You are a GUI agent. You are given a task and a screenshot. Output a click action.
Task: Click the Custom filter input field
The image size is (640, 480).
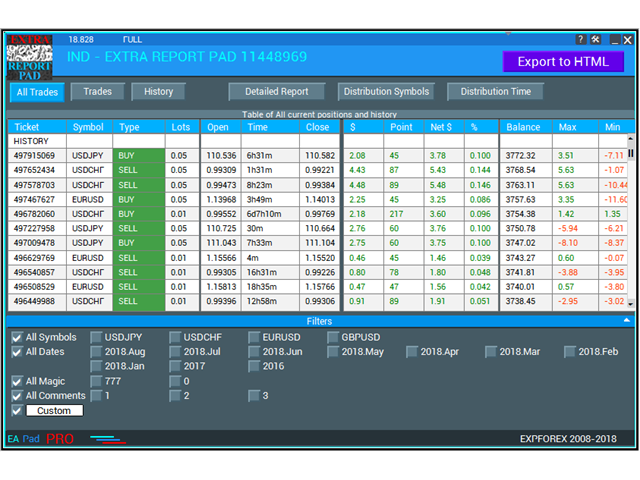54,411
